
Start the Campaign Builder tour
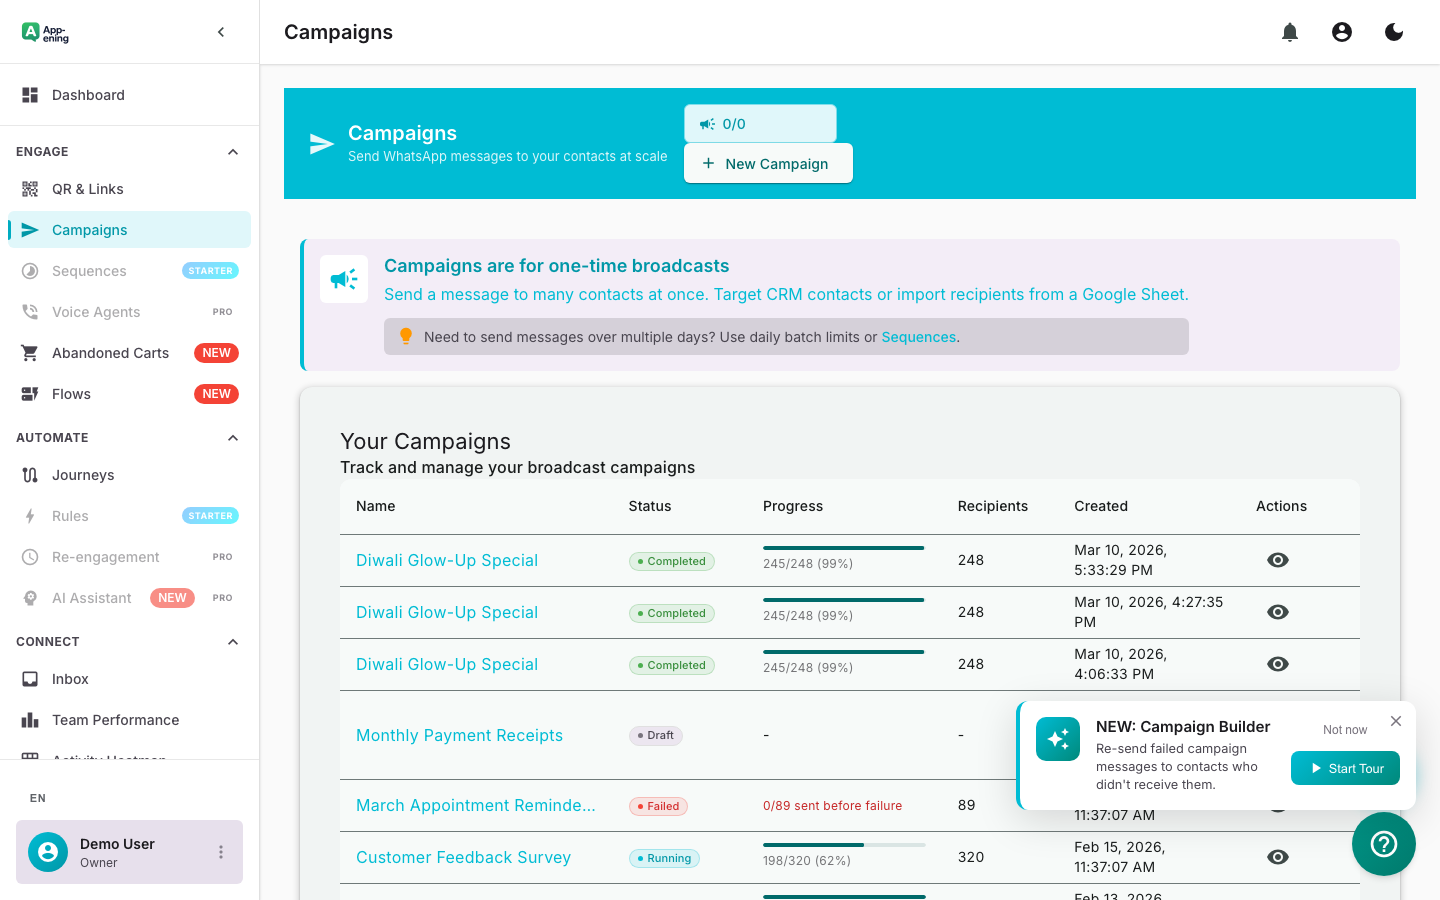pos(1345,768)
